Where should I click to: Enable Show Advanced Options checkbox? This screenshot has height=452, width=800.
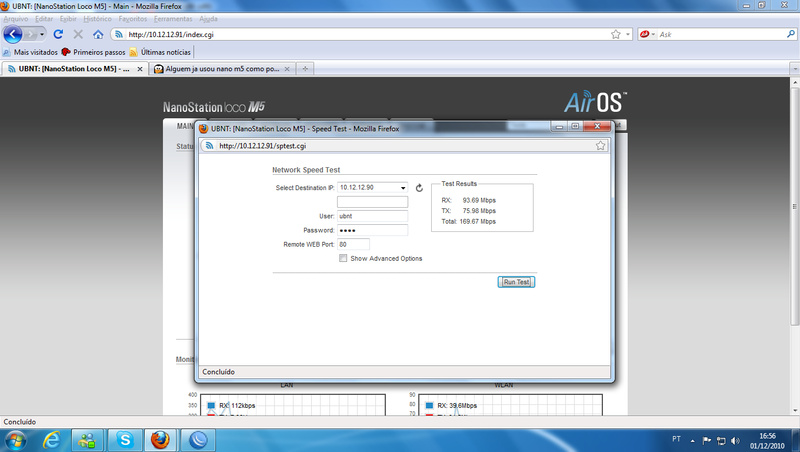[x=343, y=258]
